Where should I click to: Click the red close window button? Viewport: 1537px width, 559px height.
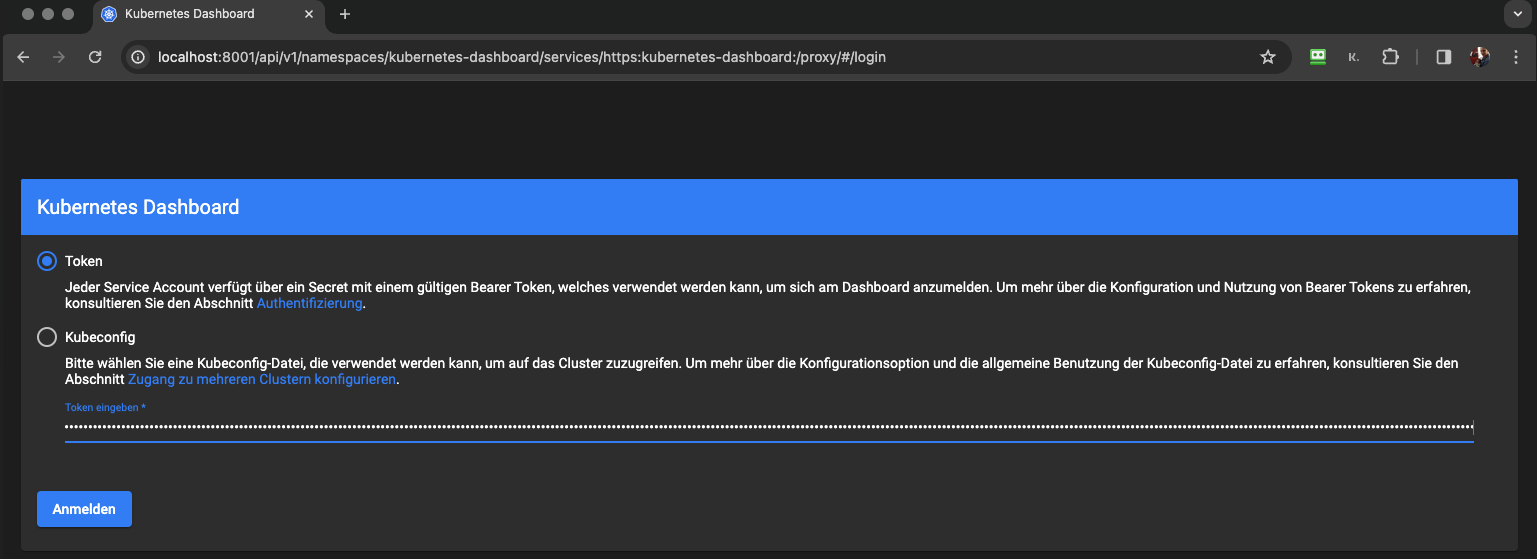click(x=27, y=14)
